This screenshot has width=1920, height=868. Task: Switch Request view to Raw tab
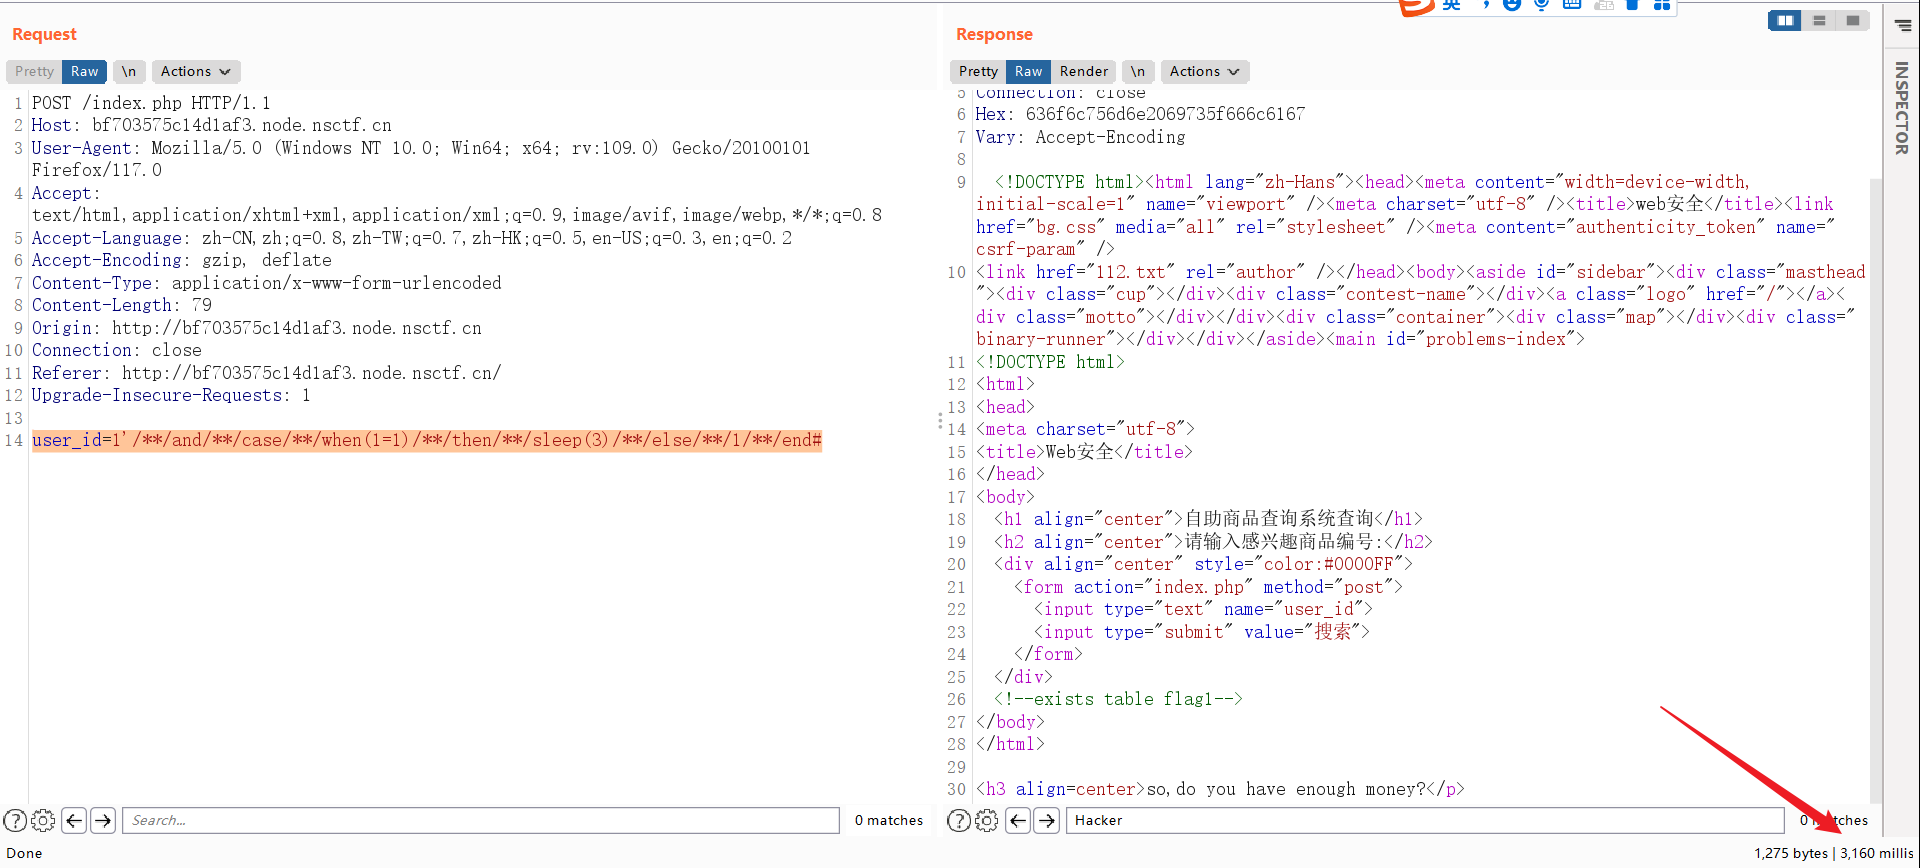pos(84,71)
